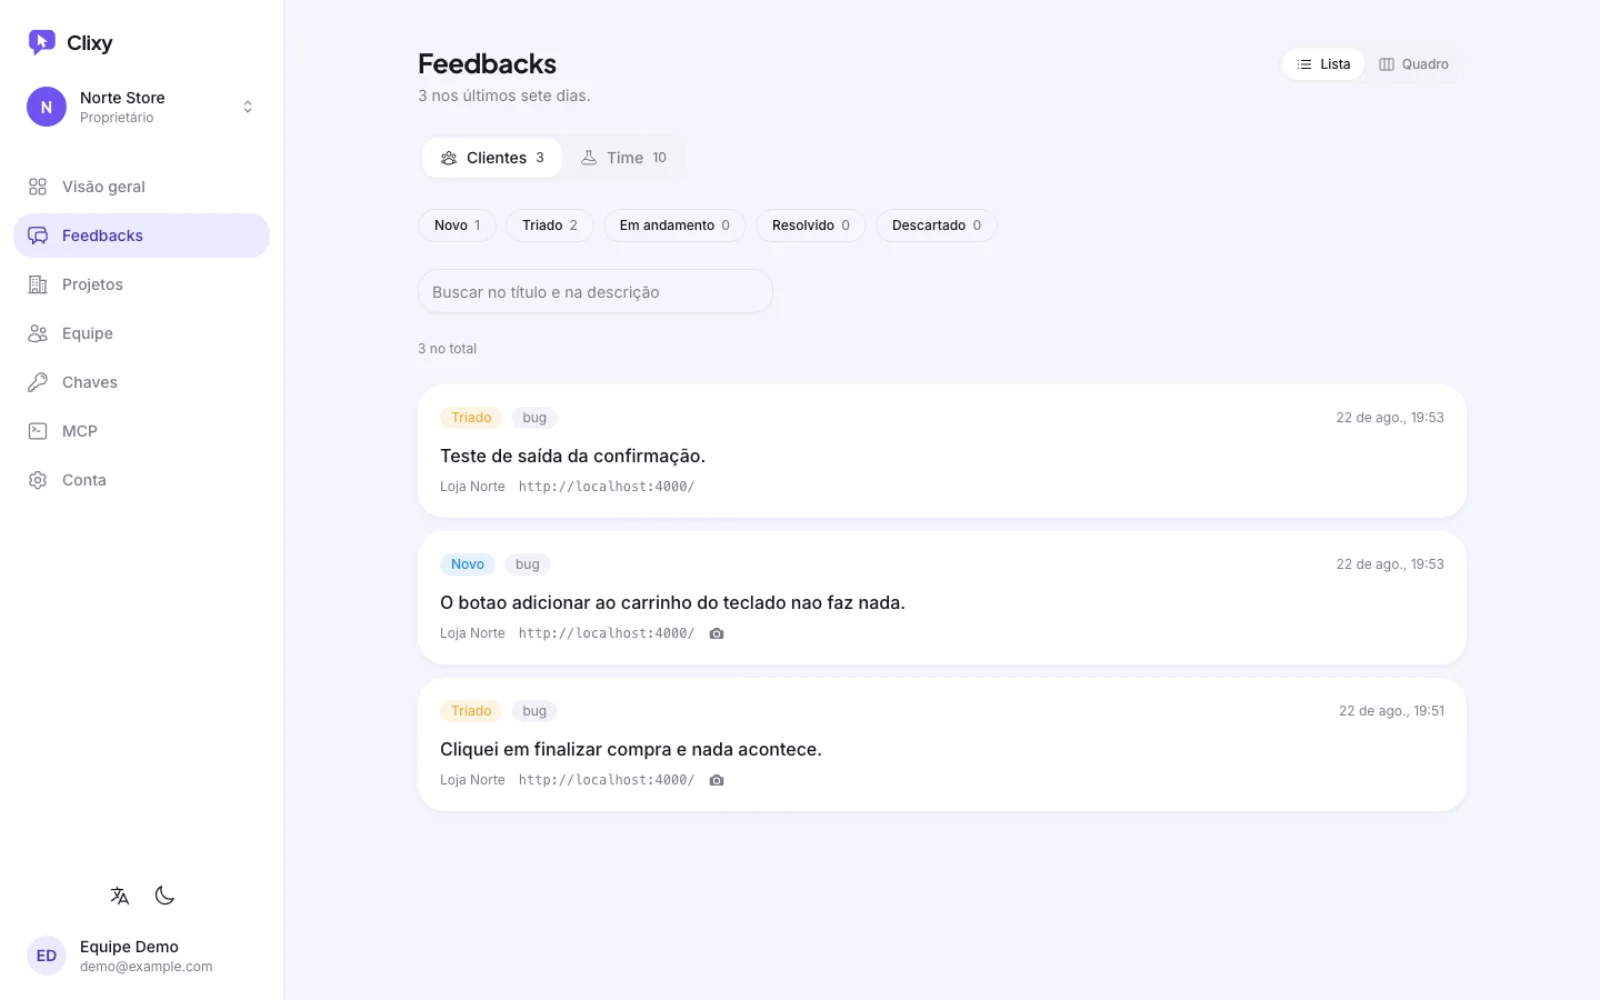Toggle dark mode with the moon icon
This screenshot has width=1600, height=1000.
click(x=165, y=896)
